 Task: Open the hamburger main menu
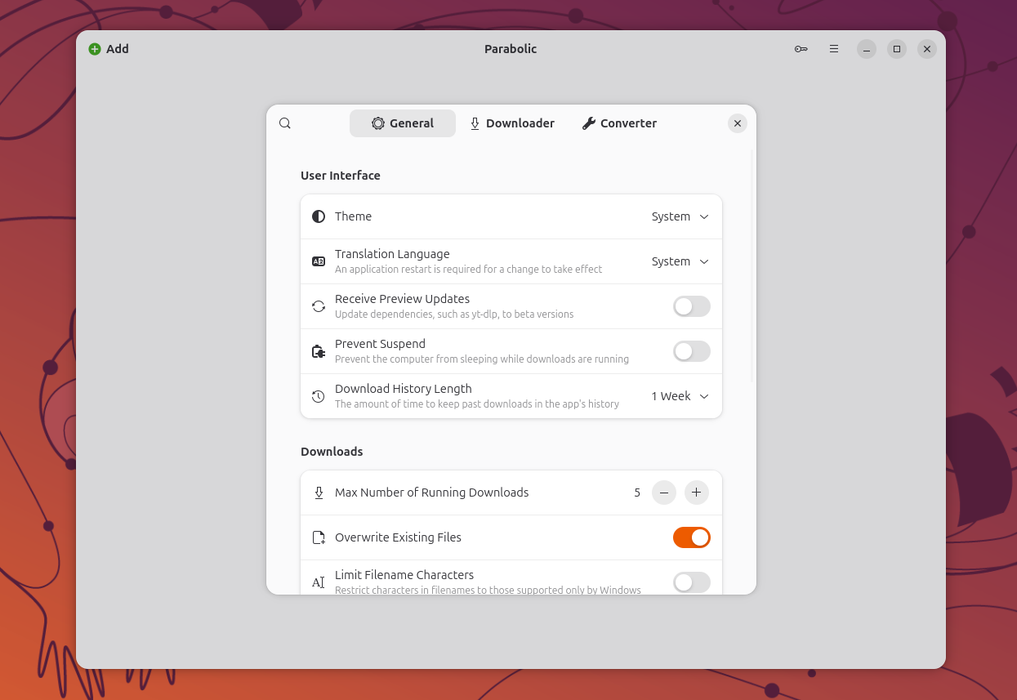833,49
